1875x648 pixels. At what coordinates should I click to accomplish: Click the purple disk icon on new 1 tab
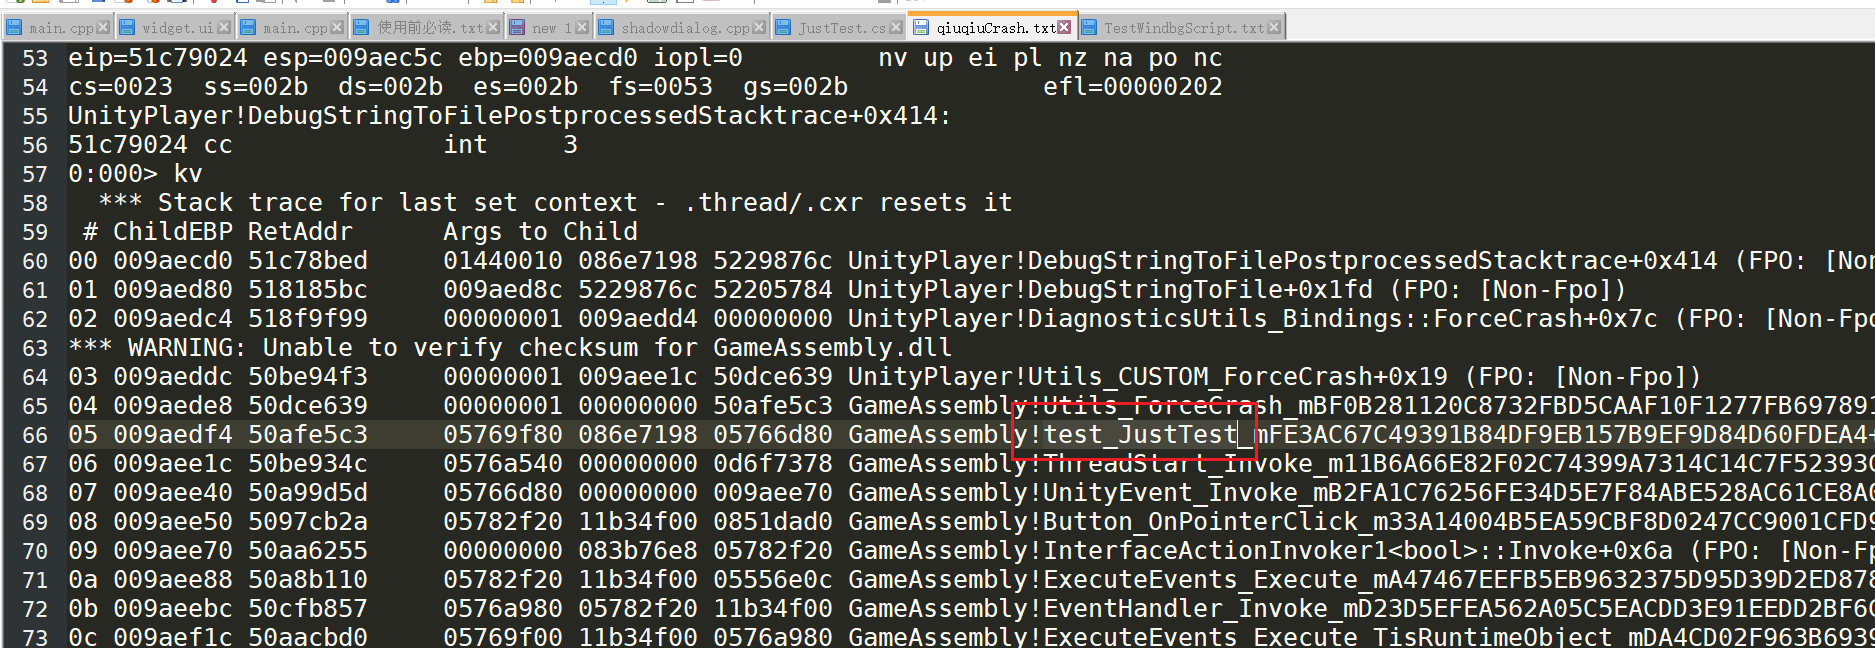[x=518, y=28]
